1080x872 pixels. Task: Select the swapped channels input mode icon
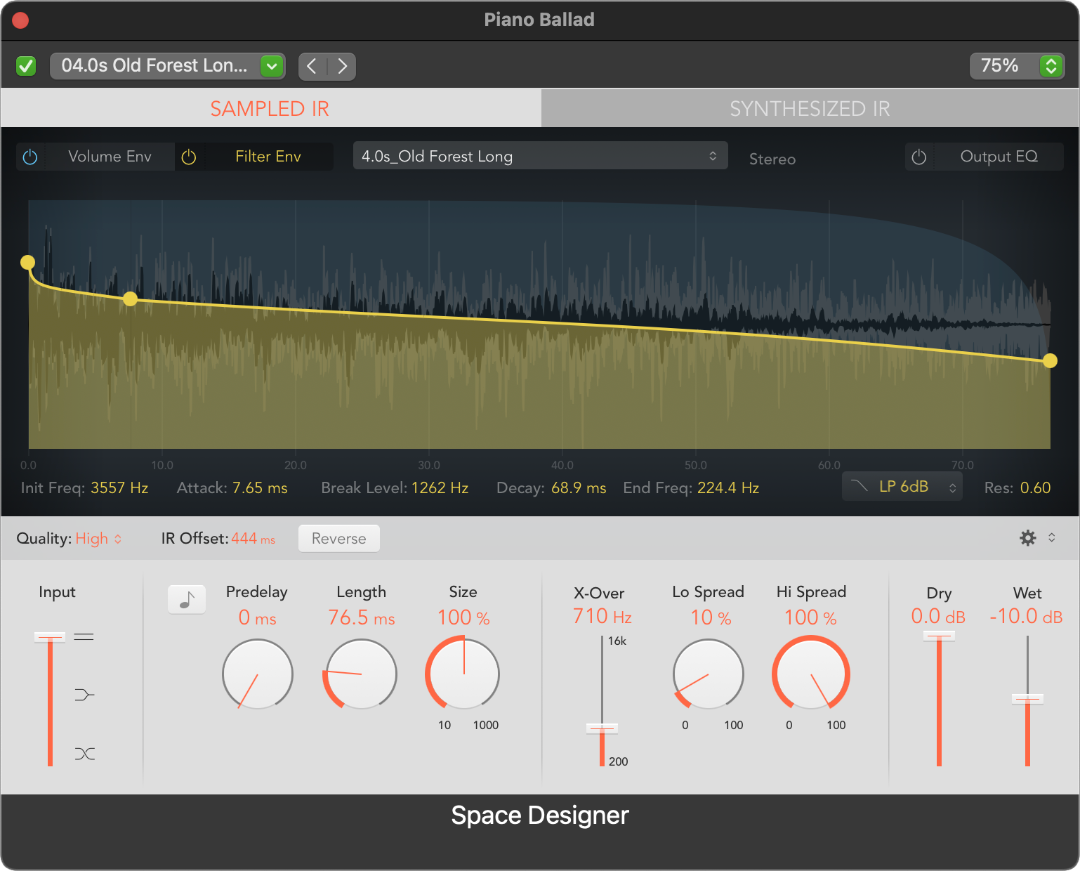(x=84, y=754)
